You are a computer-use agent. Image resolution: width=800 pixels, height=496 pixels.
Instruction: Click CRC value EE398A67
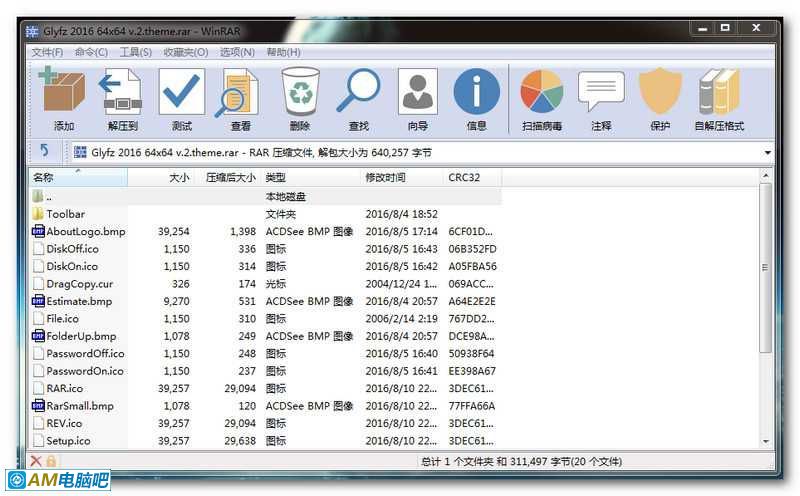pos(472,371)
